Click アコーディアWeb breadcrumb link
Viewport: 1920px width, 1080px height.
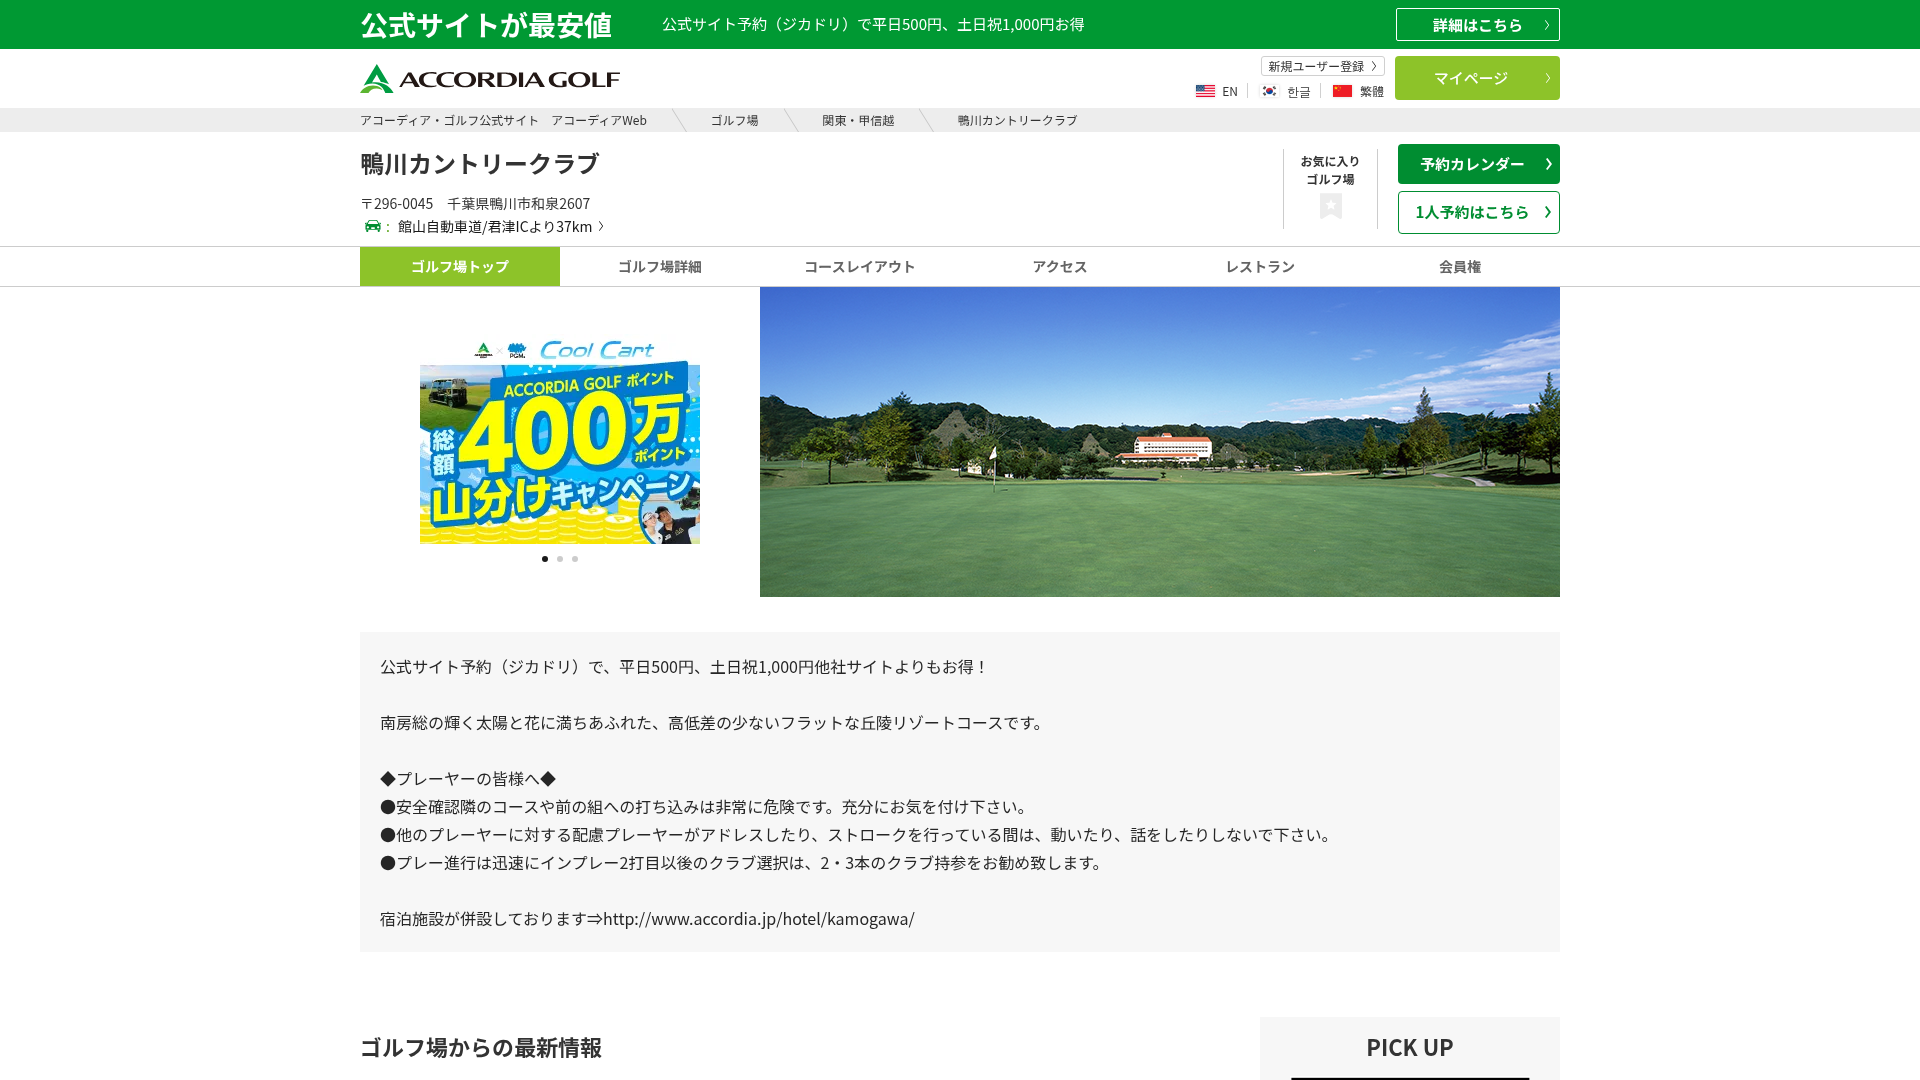pyautogui.click(x=503, y=120)
